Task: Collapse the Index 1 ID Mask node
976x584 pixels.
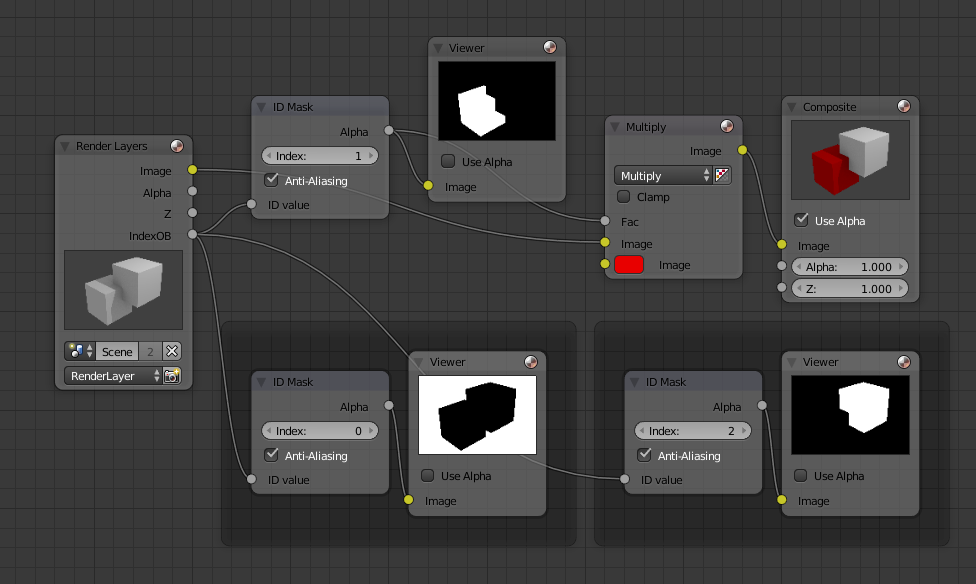Action: pos(261,107)
